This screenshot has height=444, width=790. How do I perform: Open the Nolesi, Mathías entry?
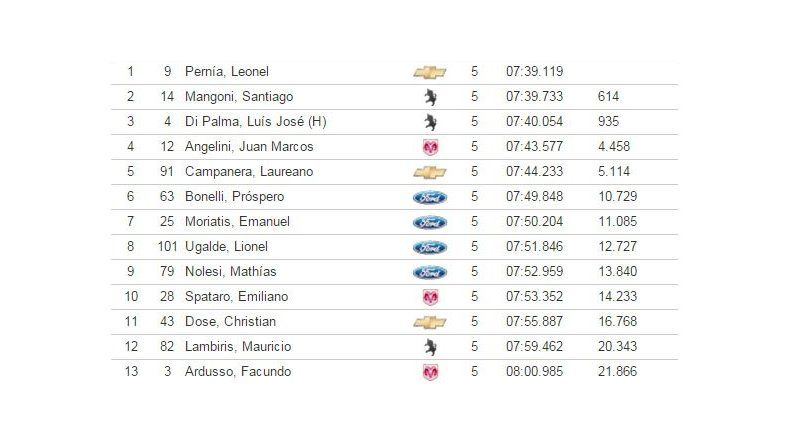click(230, 272)
